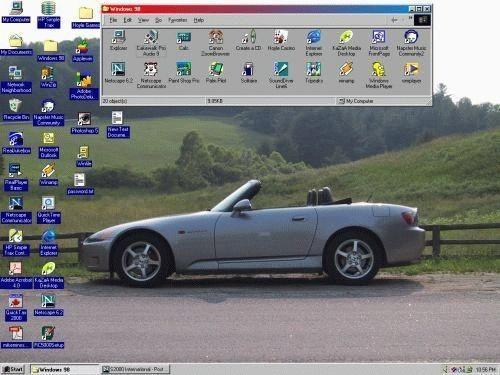
Task: Select Napster Music Community2 shortcut
Action: click(x=412, y=43)
